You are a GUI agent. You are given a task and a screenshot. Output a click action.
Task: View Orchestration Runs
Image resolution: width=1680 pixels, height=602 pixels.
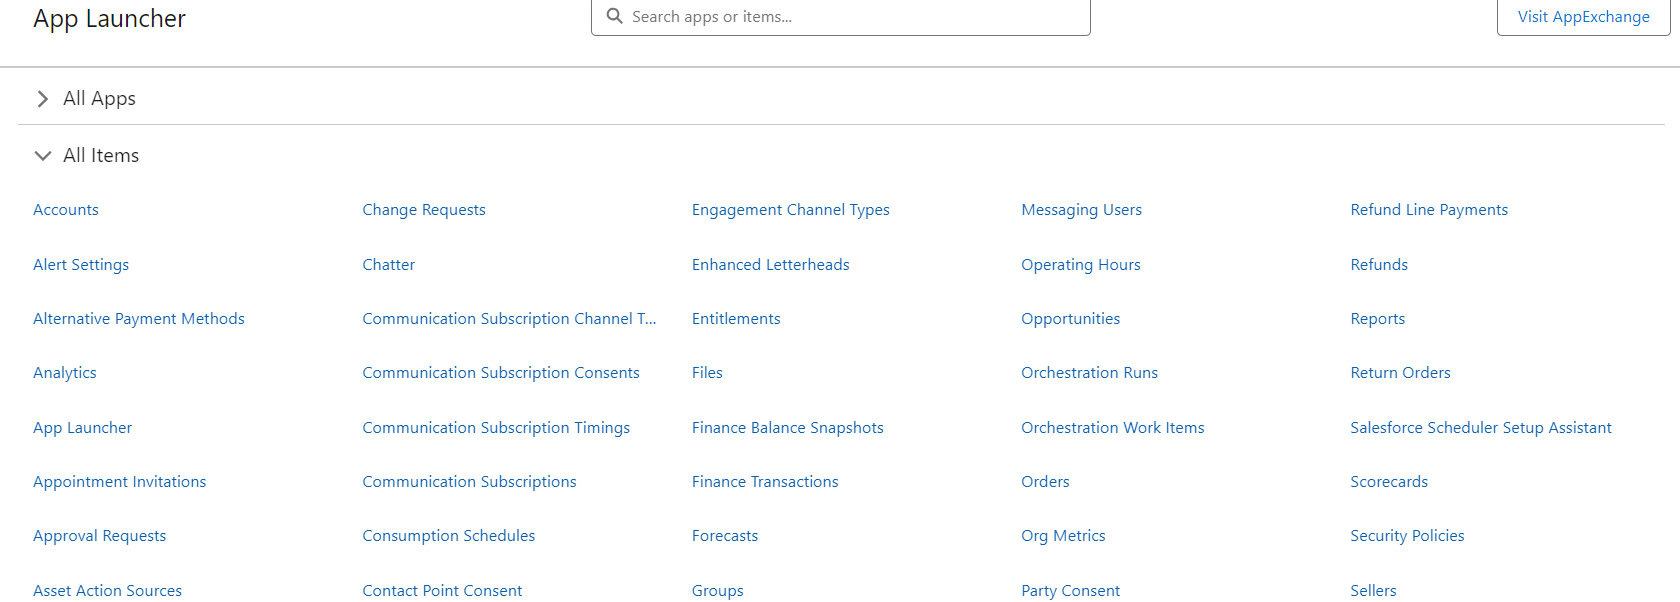tap(1090, 373)
